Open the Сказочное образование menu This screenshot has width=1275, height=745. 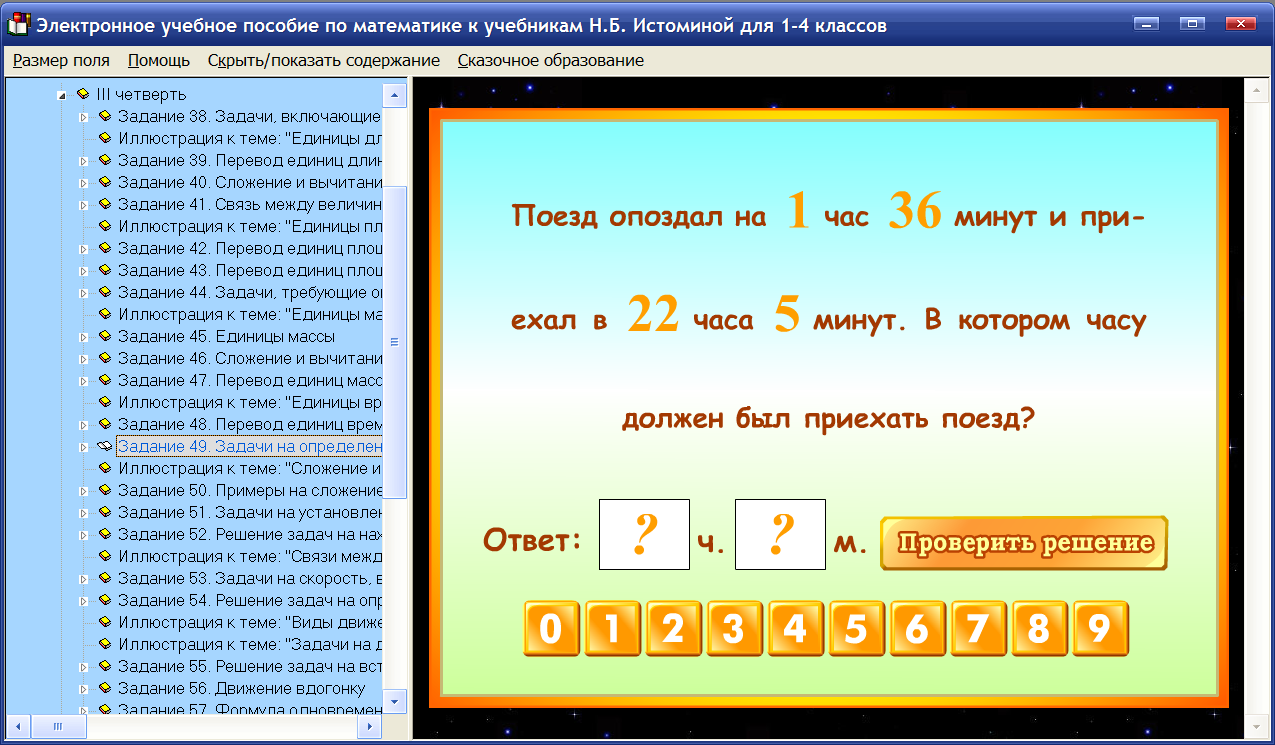coord(534,60)
